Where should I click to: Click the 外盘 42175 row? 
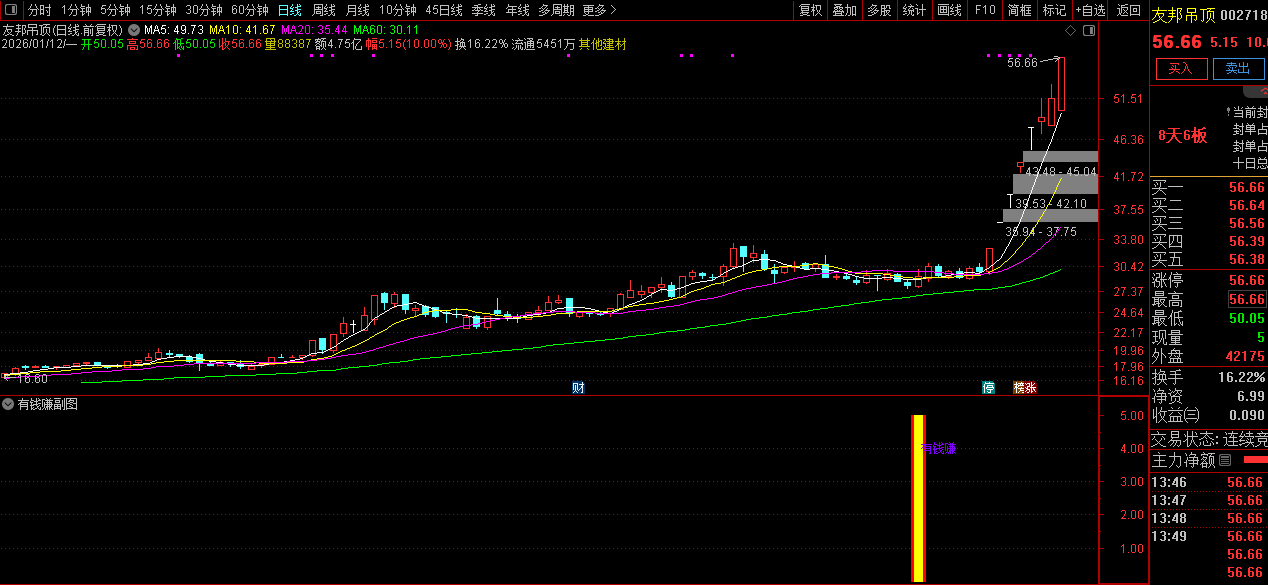click(1209, 356)
